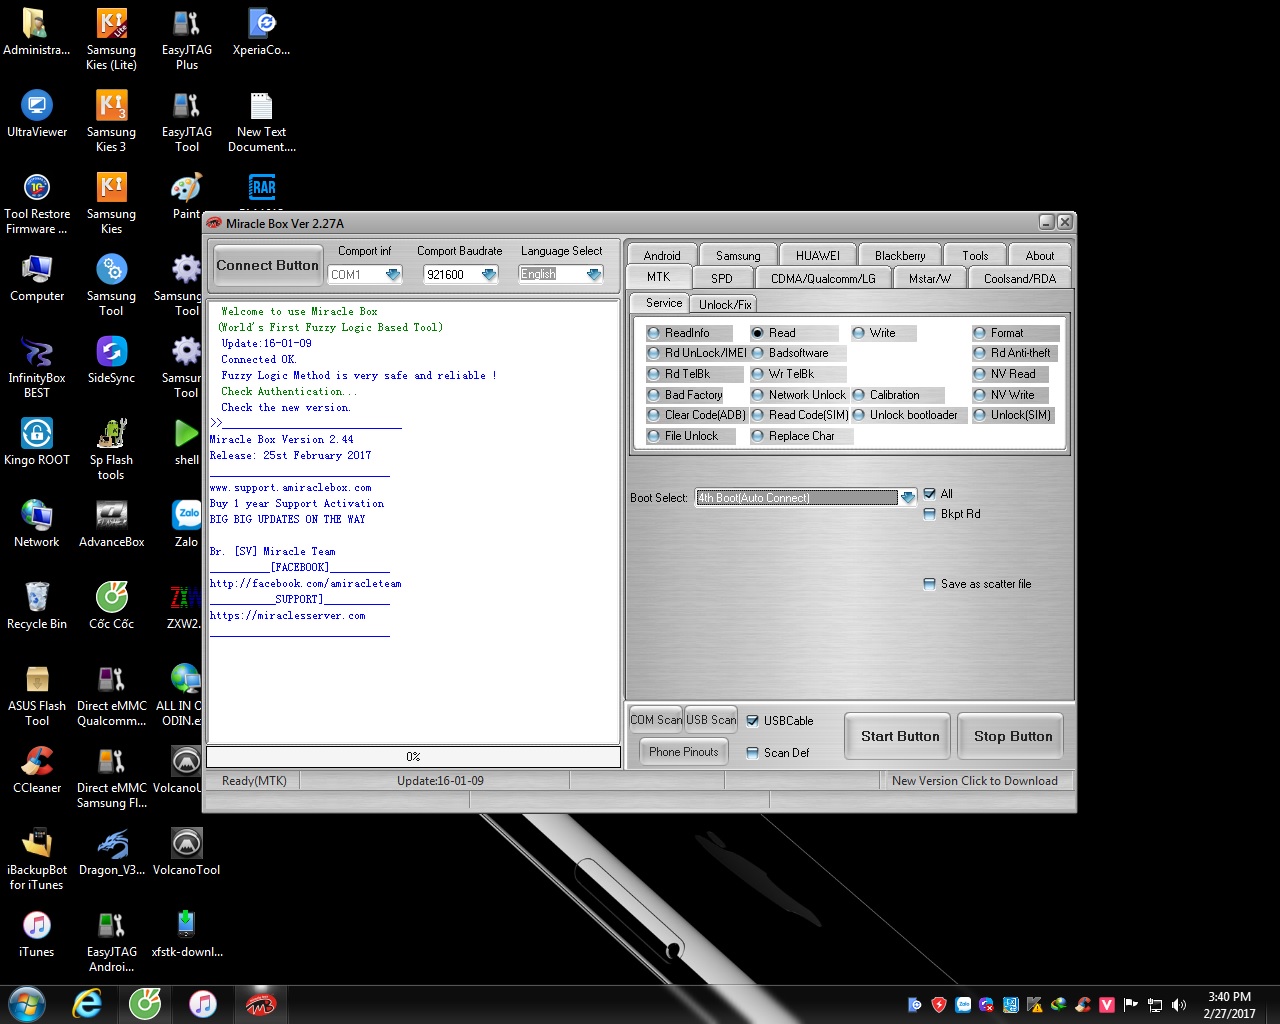1280x1024 pixels.
Task: Open Cốc Cốc browser desktop icon
Action: 111,605
